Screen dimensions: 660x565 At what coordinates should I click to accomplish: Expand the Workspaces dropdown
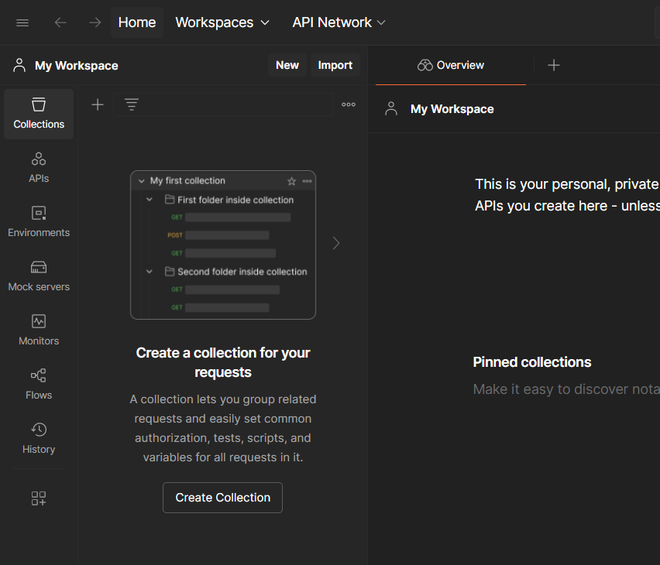(222, 22)
